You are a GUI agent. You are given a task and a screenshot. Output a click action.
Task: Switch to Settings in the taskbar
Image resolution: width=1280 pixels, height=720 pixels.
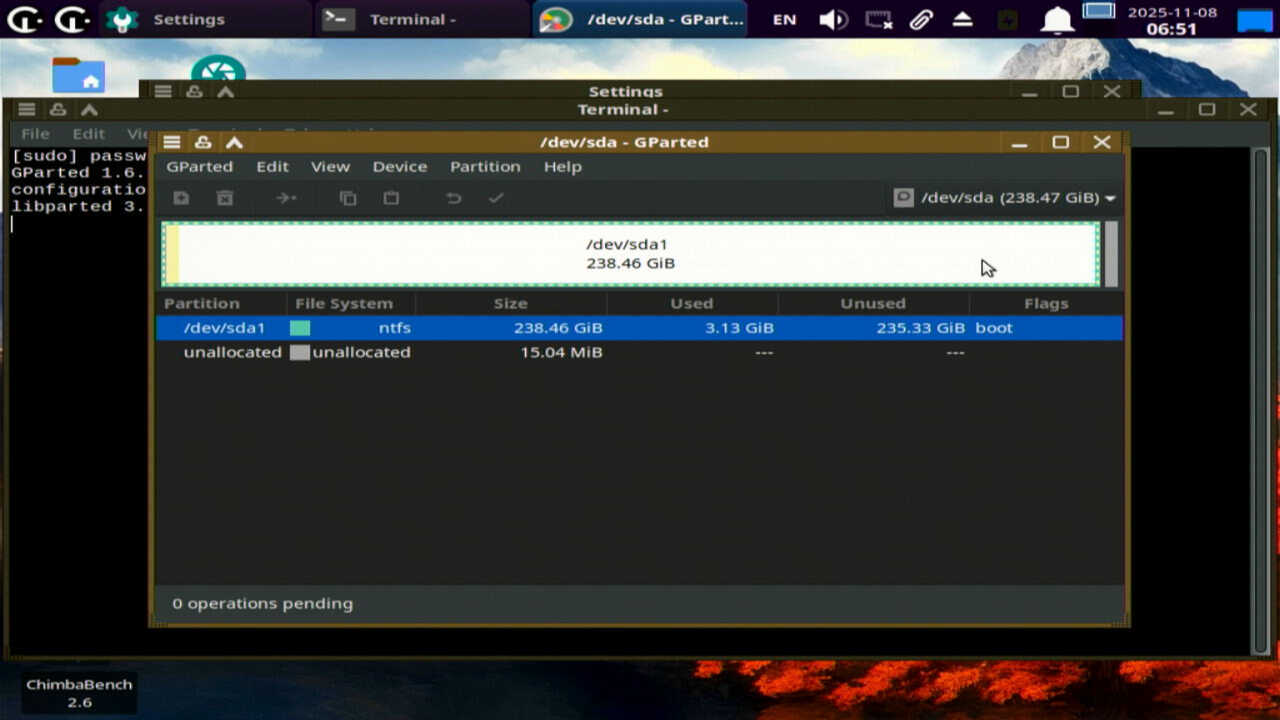click(205, 19)
